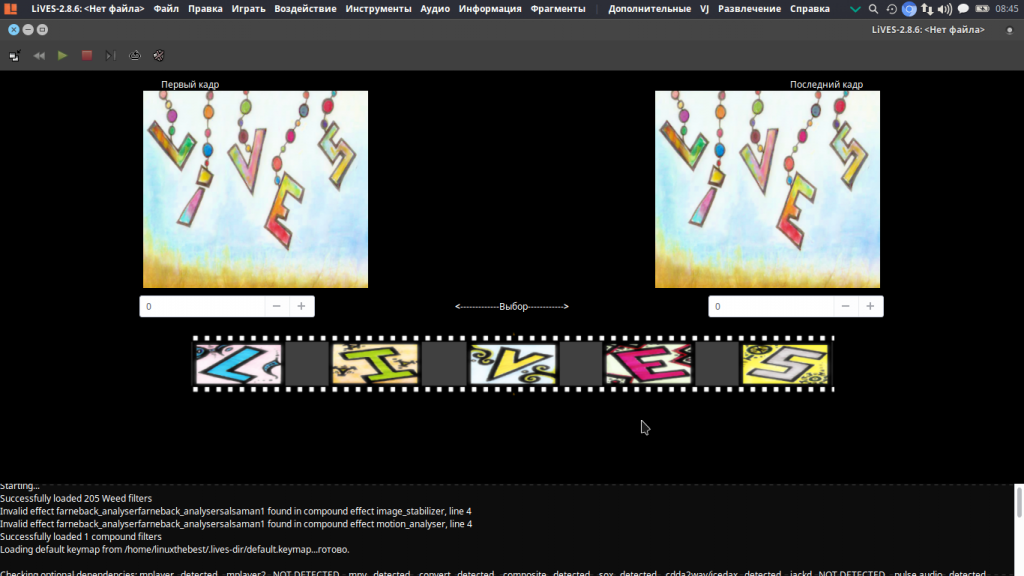Open the Информация menu
The width and height of the screenshot is (1024, 576).
[490, 8]
